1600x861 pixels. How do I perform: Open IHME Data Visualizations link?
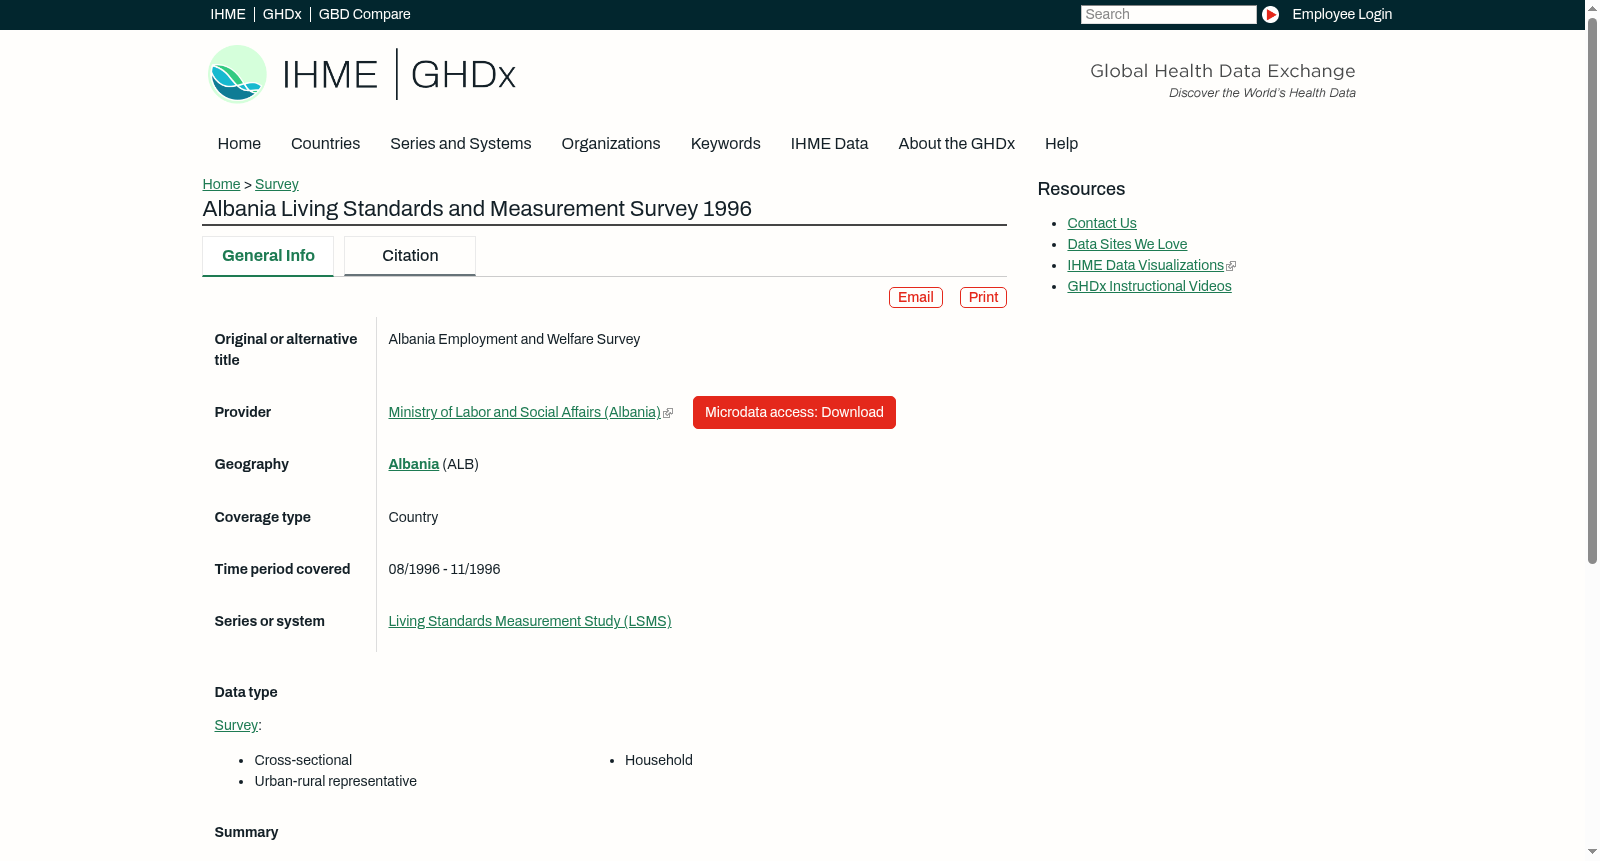[x=1145, y=265]
